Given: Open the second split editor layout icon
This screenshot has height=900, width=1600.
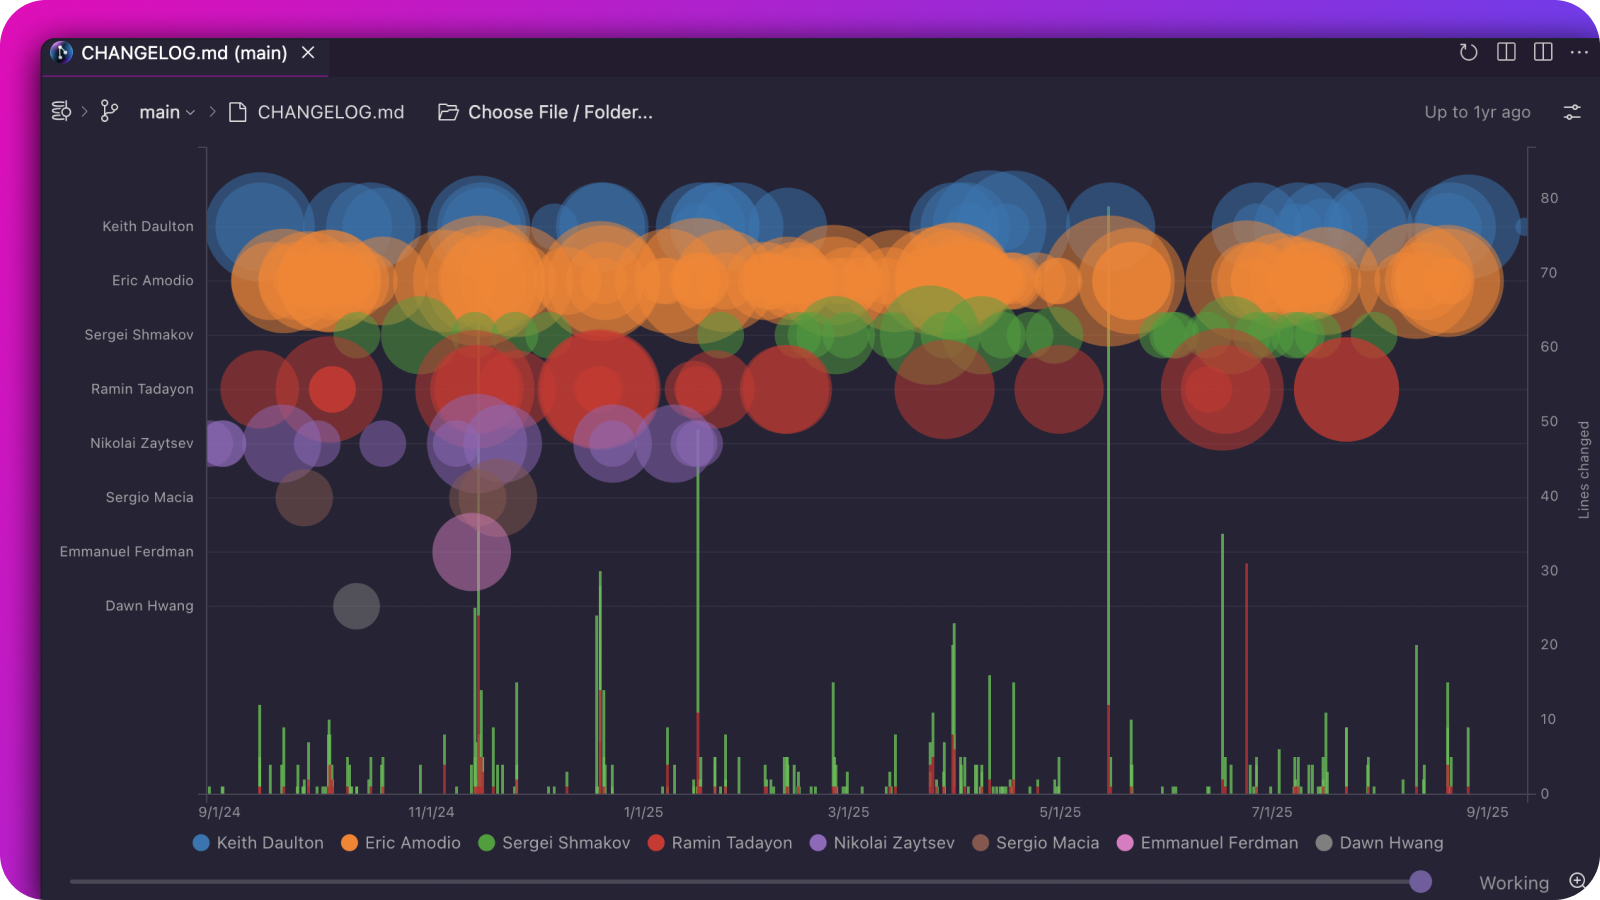Looking at the screenshot, I should 1543,53.
